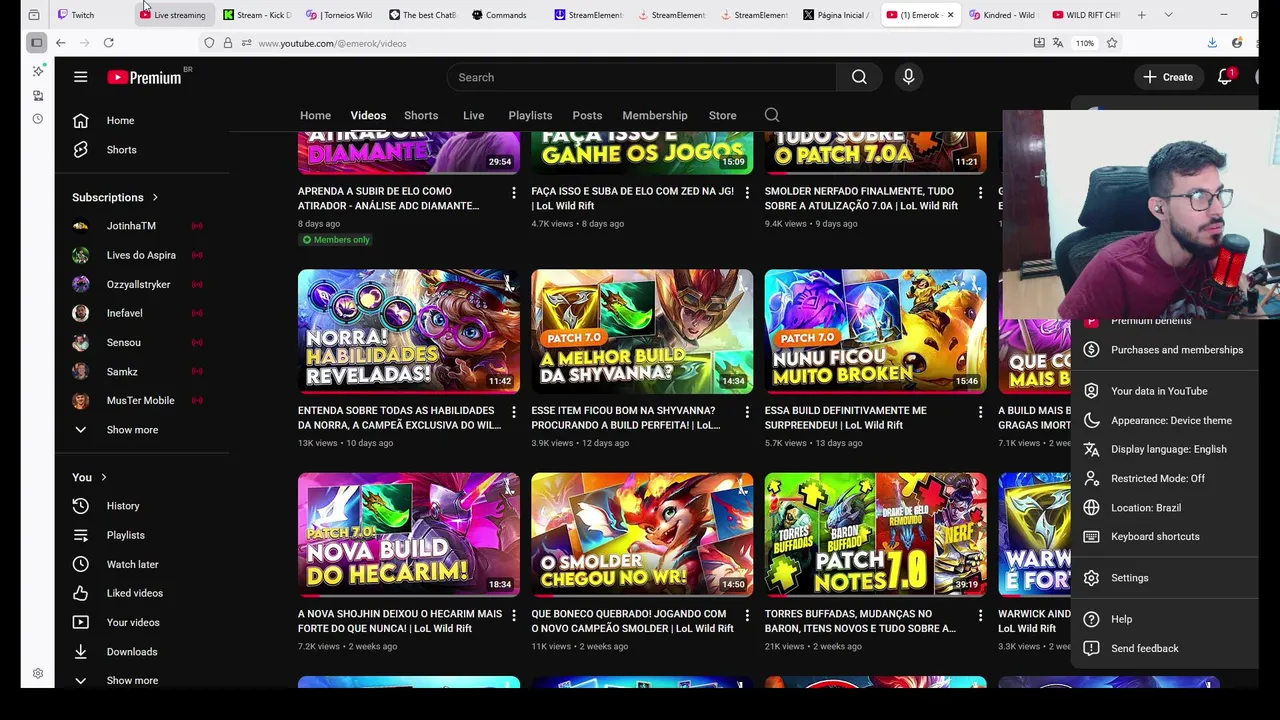The image size is (1280, 720).
Task: Bookmark this page with star icon
Action: (1112, 43)
